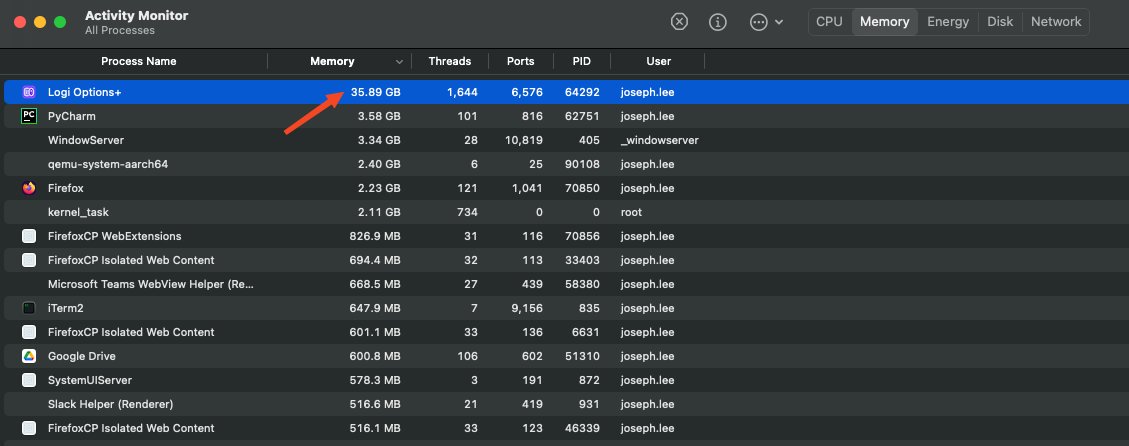Image resolution: width=1129 pixels, height=446 pixels.
Task: Click the PyCharm app icon
Action: [29, 116]
